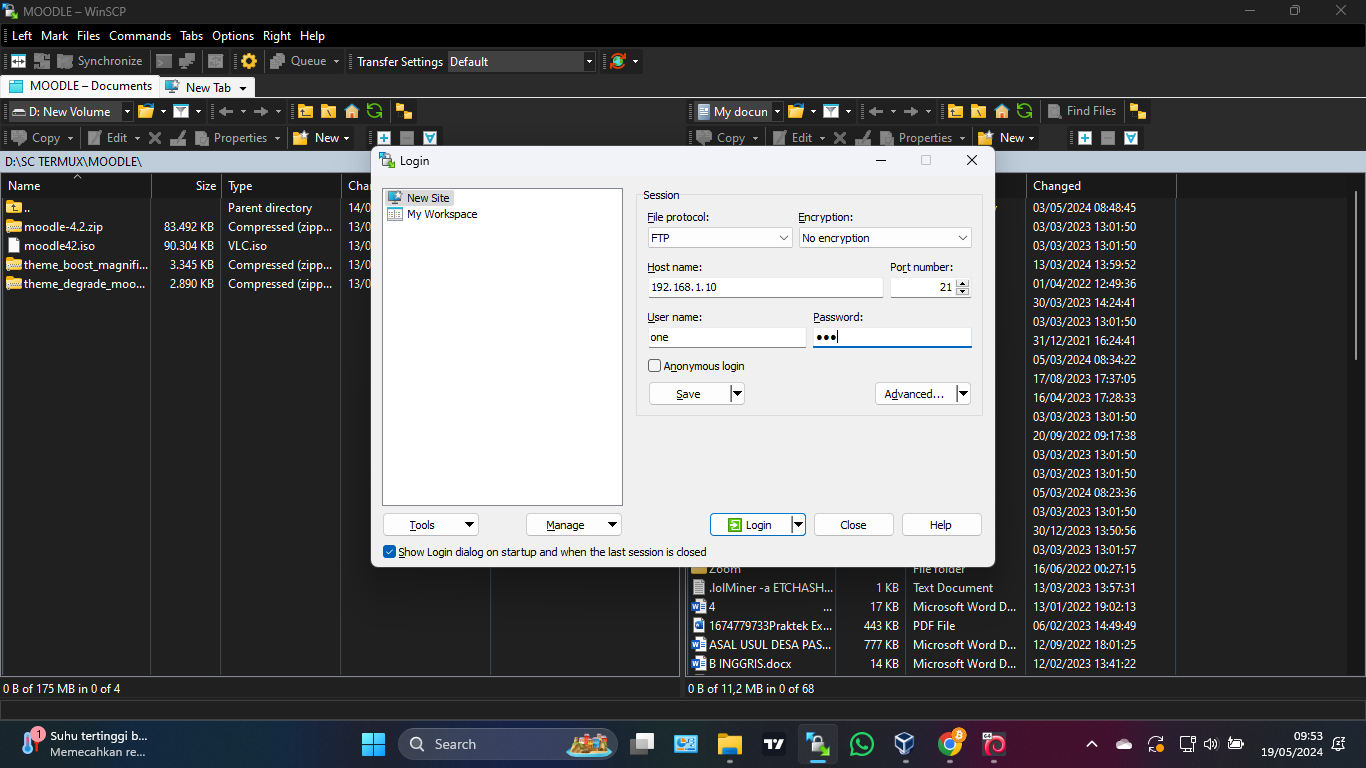Open Google Chrome from the taskbar
This screenshot has width=1366, height=768.
(949, 744)
